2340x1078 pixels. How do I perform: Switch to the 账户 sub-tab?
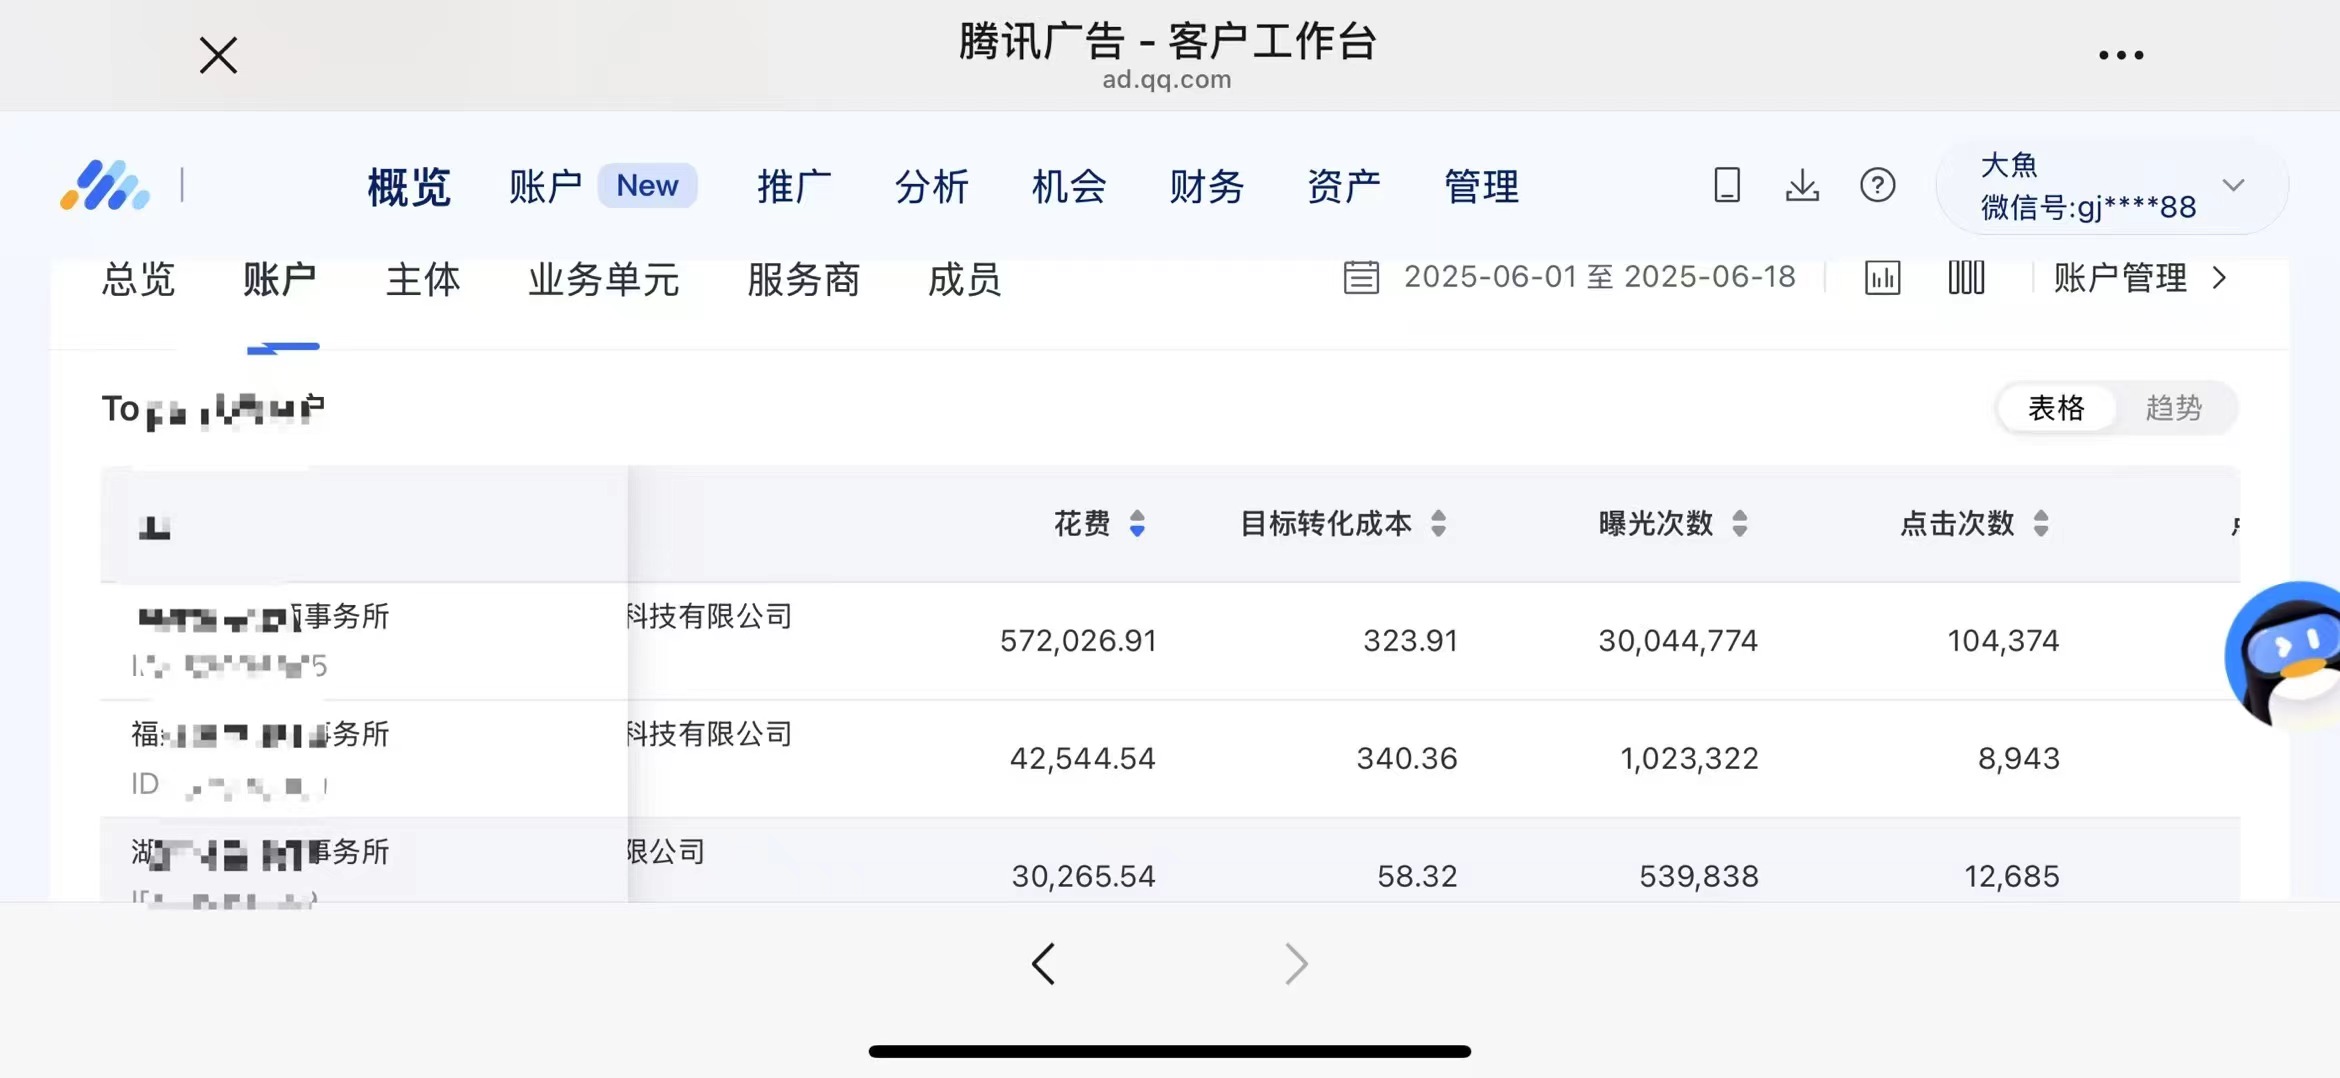280,279
